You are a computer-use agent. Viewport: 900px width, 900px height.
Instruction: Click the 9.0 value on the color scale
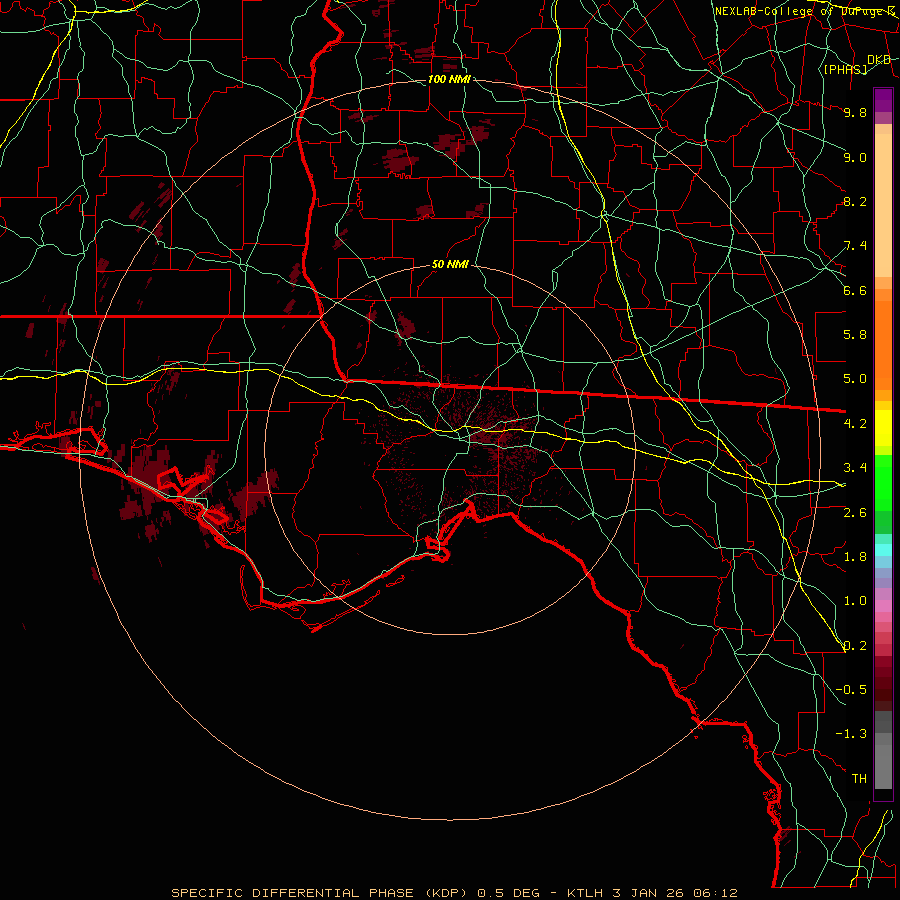[x=855, y=158]
